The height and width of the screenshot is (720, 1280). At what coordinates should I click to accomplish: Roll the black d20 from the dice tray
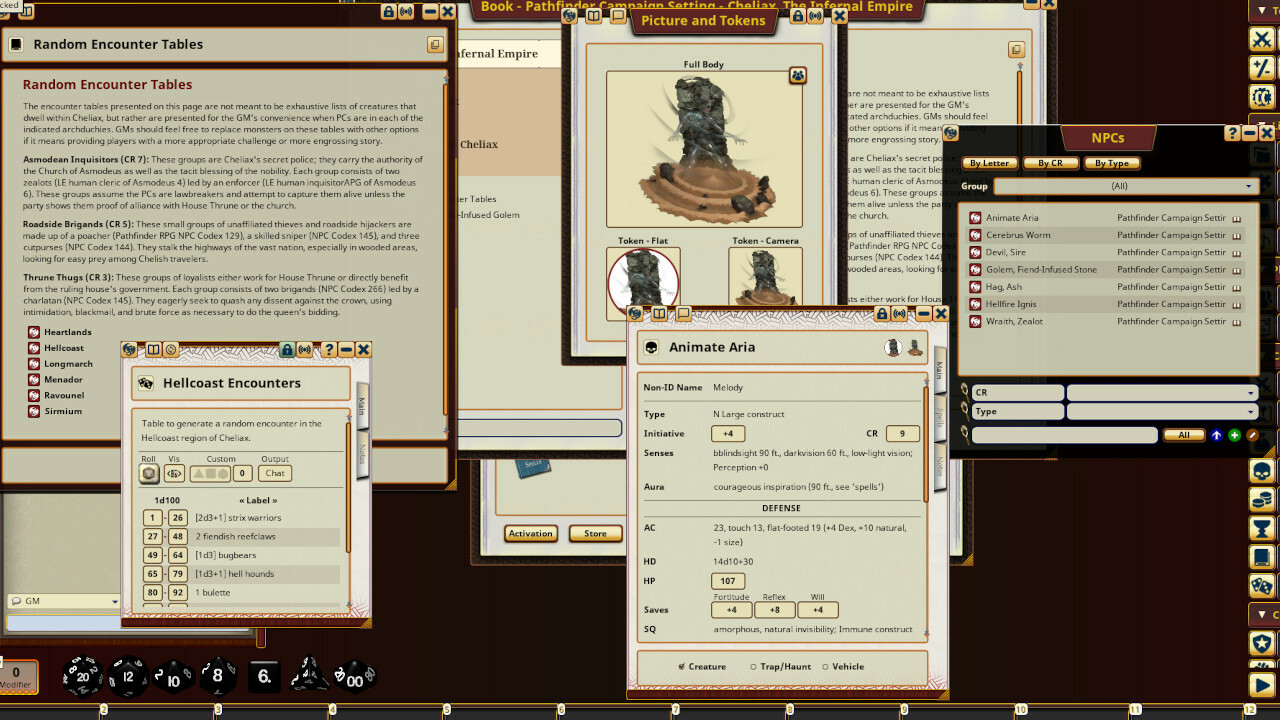[82, 676]
